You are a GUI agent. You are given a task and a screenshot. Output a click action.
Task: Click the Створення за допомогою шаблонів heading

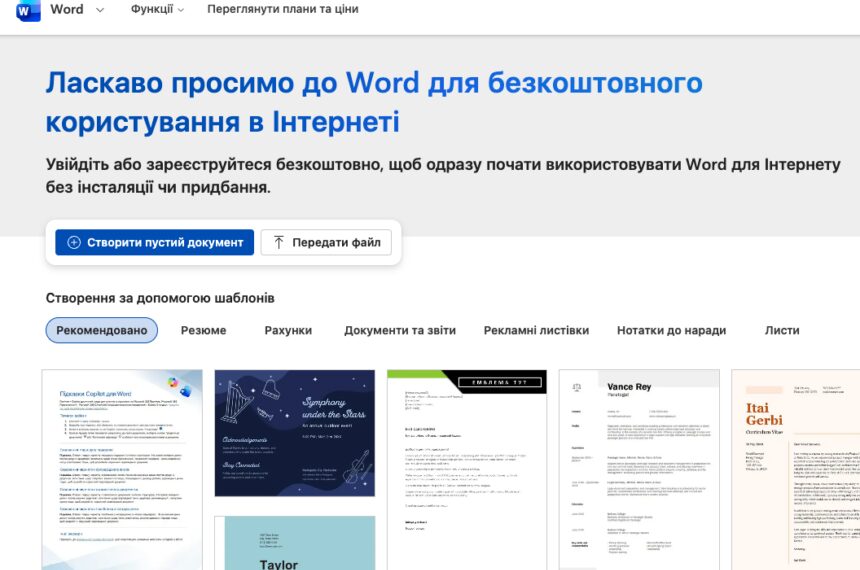point(160,298)
